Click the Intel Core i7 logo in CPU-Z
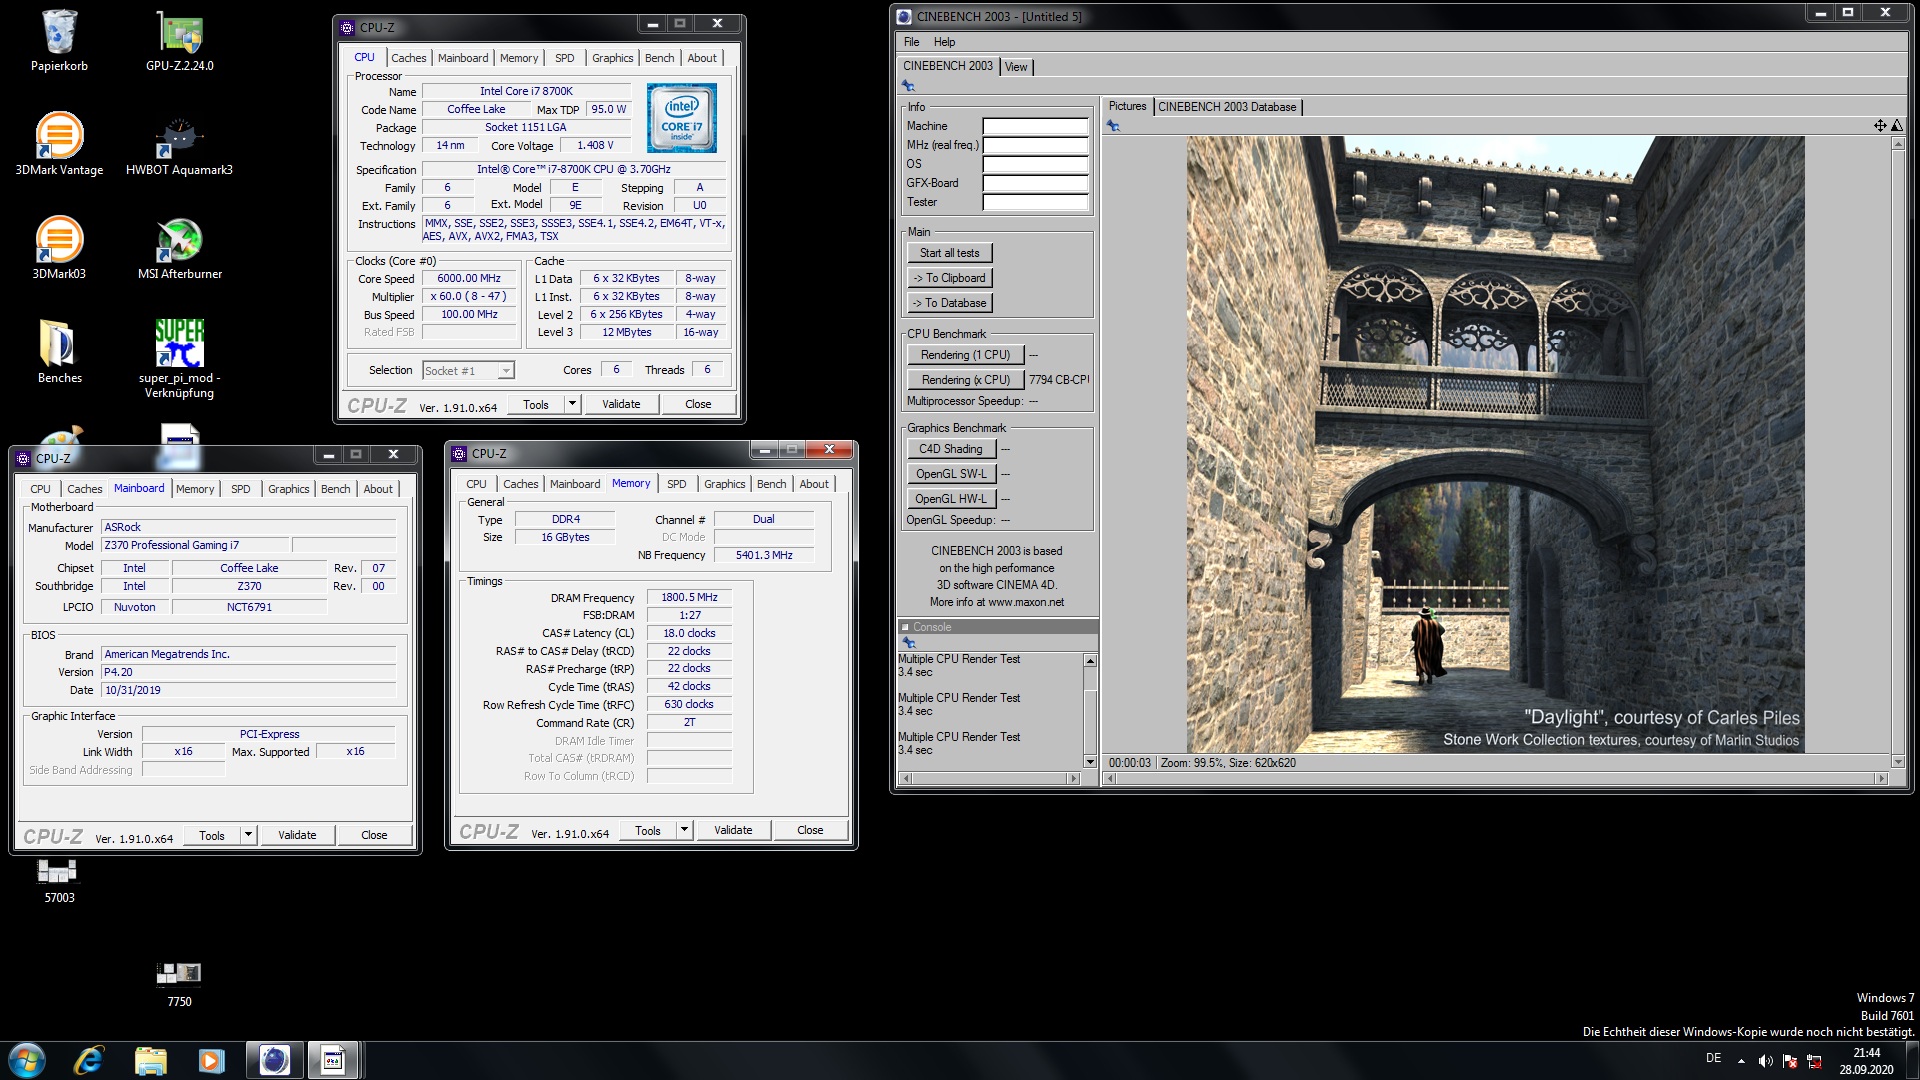This screenshot has height=1080, width=1920. 682,118
